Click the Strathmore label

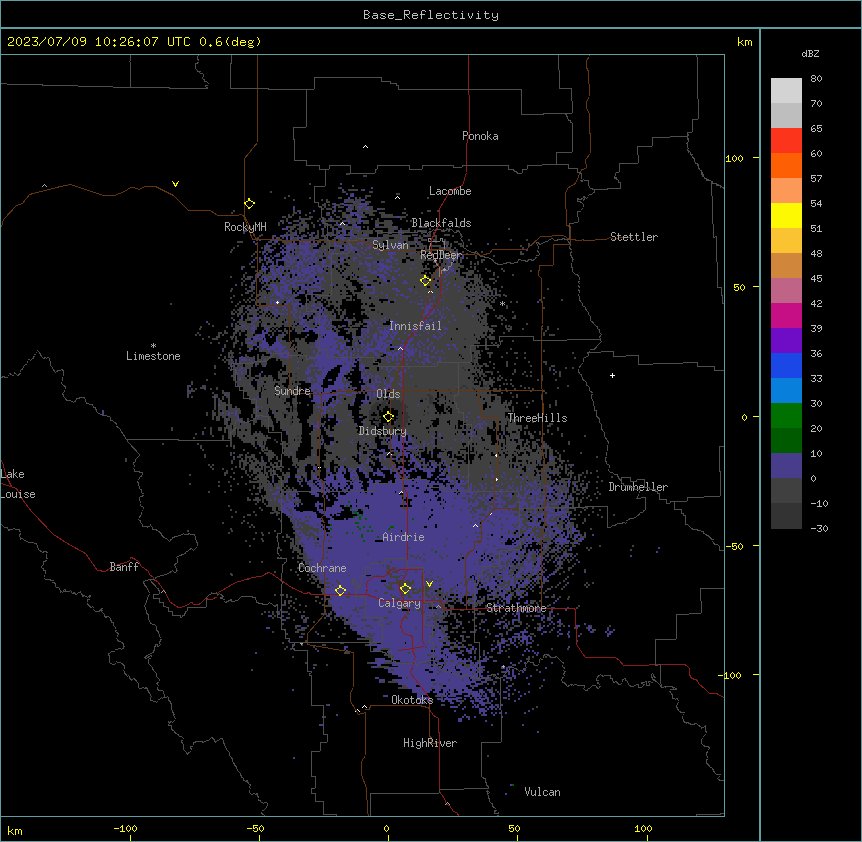point(516,608)
